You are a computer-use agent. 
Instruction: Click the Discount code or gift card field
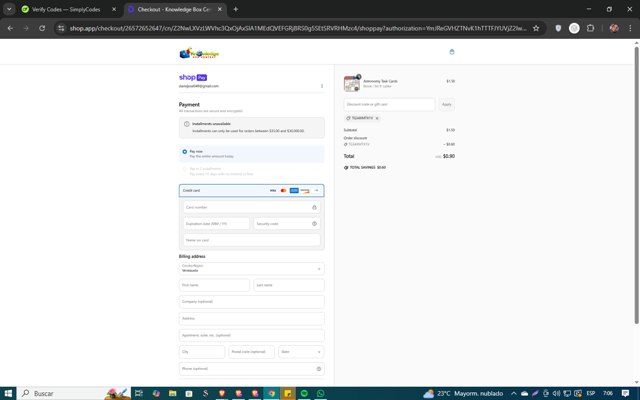click(389, 104)
